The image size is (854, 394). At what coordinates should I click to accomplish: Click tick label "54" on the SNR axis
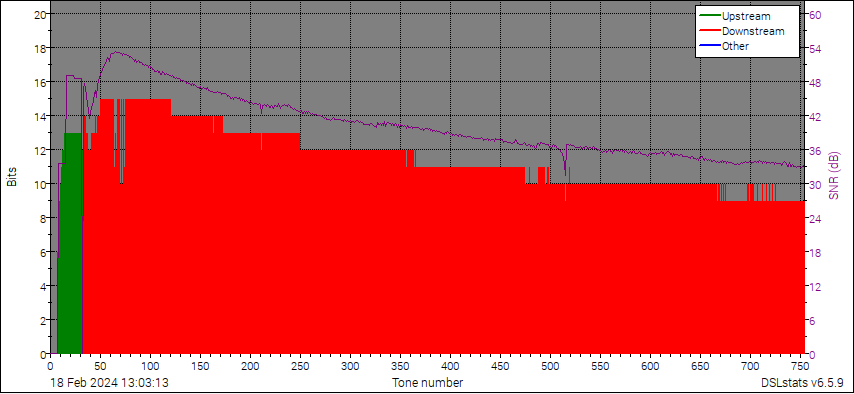(815, 49)
